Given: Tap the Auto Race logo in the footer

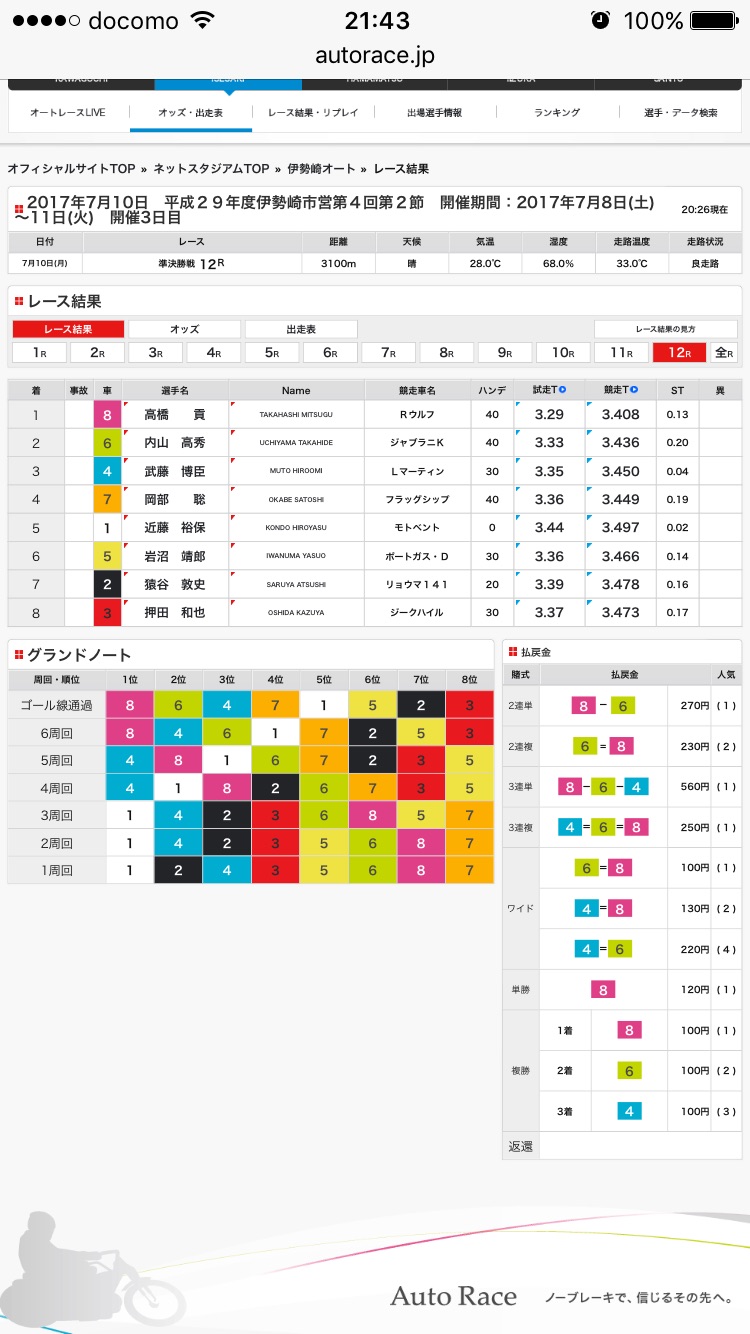Looking at the screenshot, I should [x=453, y=1297].
